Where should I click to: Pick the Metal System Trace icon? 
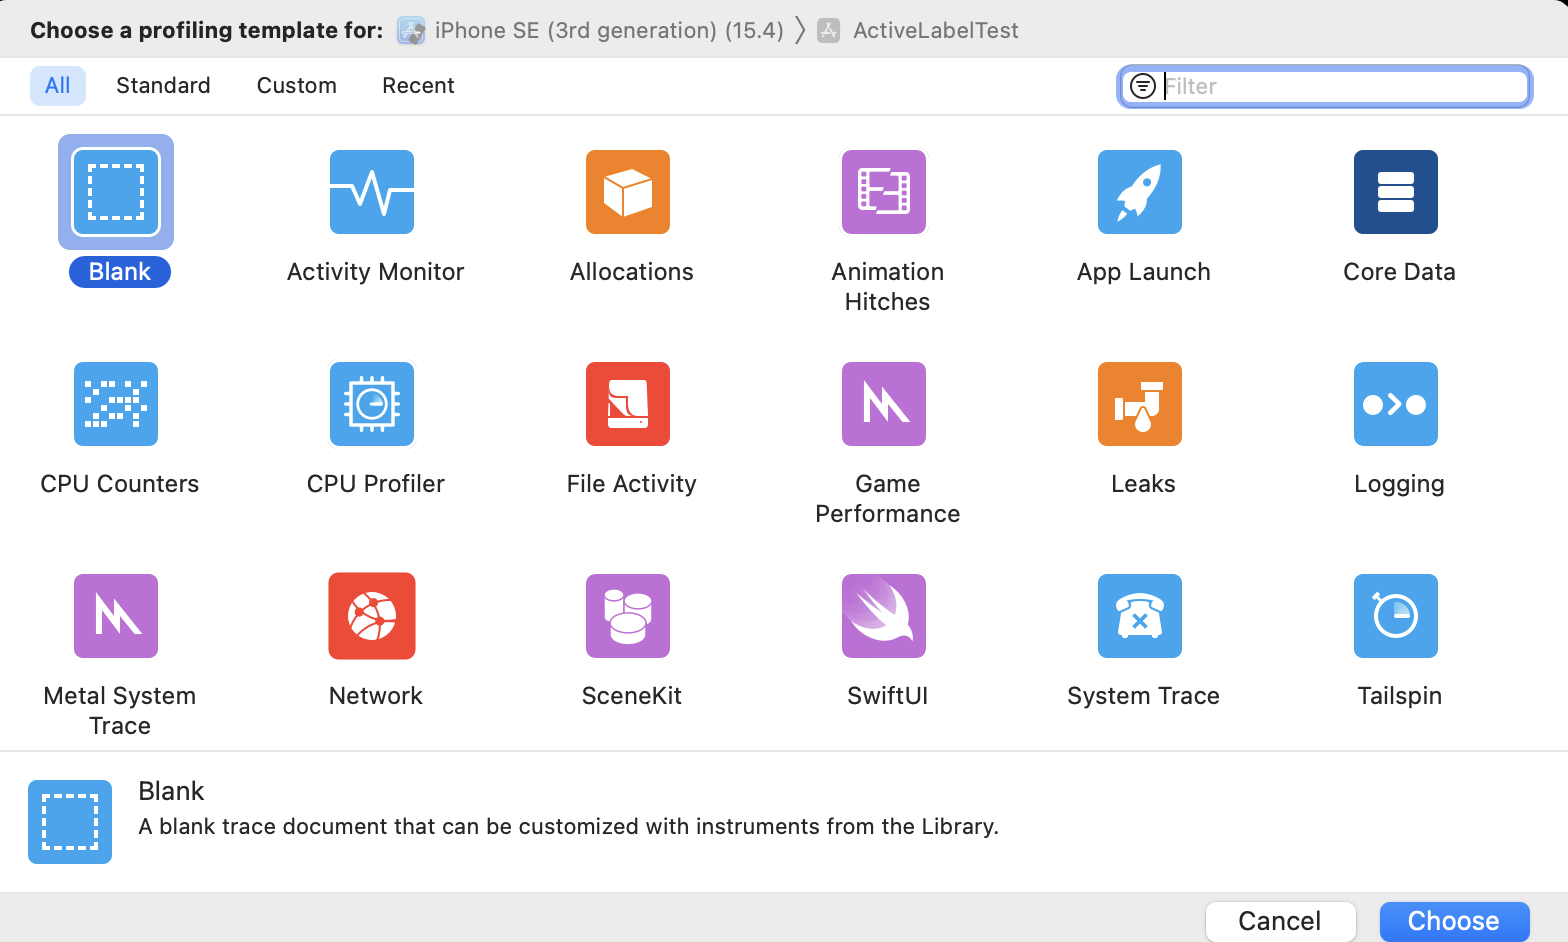click(116, 616)
